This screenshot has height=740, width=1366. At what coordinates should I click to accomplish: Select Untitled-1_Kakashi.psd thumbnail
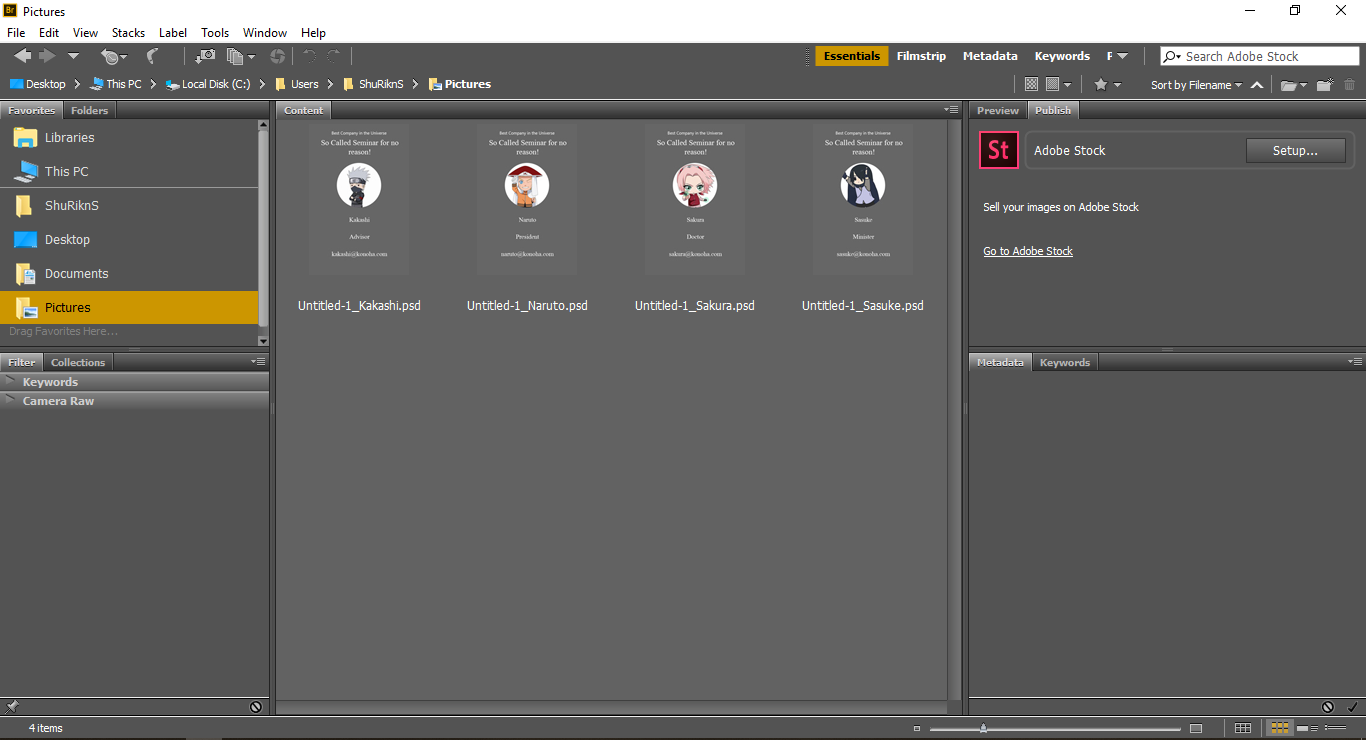359,198
